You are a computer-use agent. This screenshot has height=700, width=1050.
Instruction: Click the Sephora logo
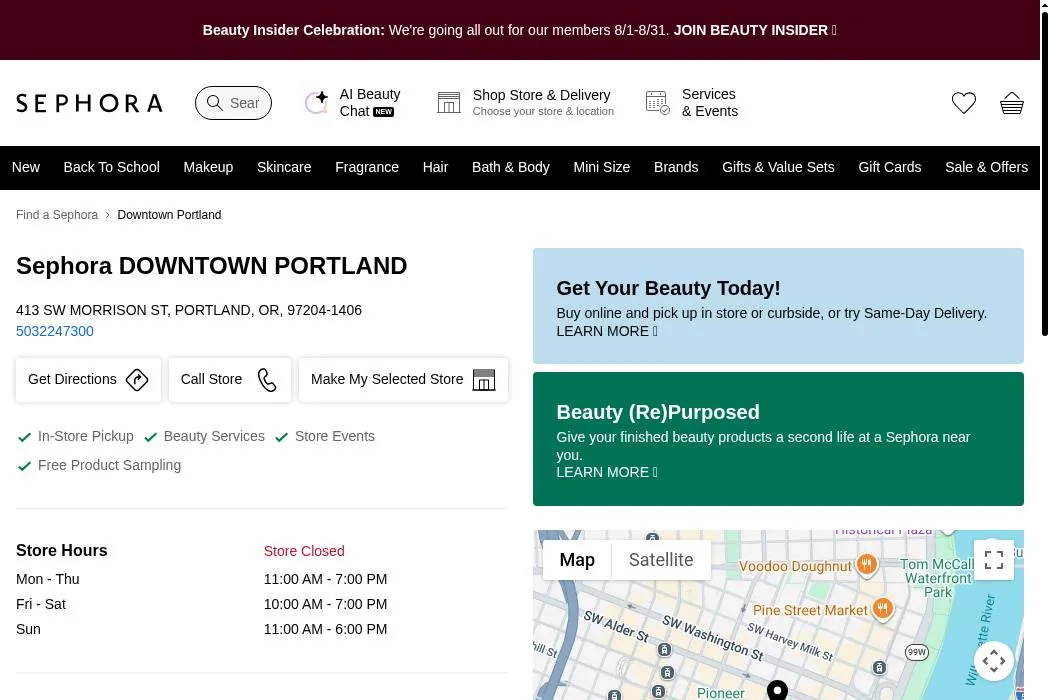tap(89, 103)
